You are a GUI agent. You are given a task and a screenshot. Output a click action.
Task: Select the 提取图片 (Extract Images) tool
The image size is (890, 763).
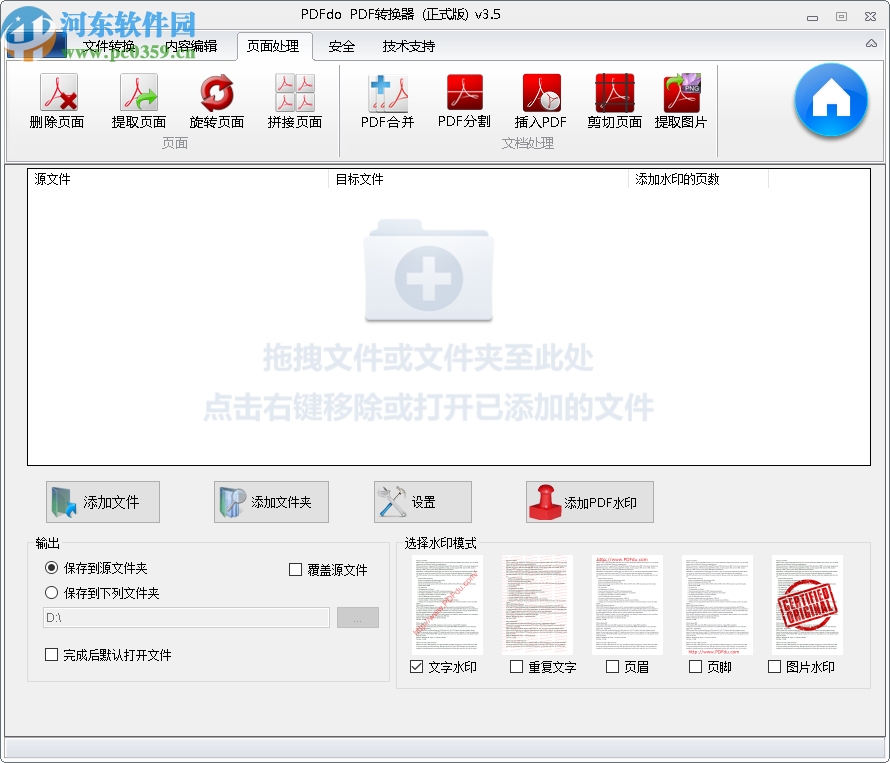(x=681, y=100)
